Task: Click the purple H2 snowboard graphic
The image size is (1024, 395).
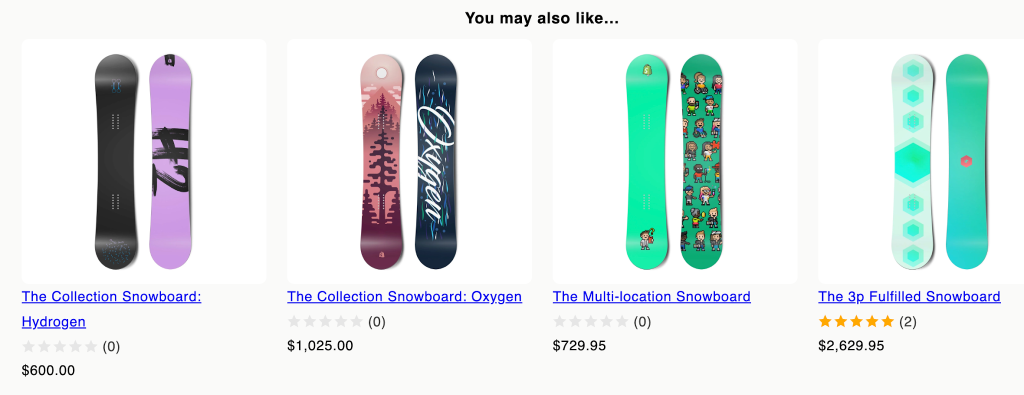Action: click(170, 161)
